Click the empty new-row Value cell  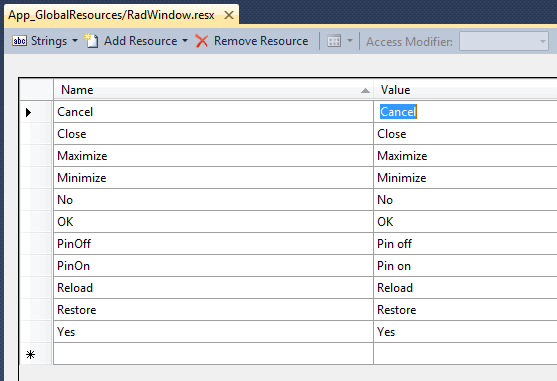point(465,354)
